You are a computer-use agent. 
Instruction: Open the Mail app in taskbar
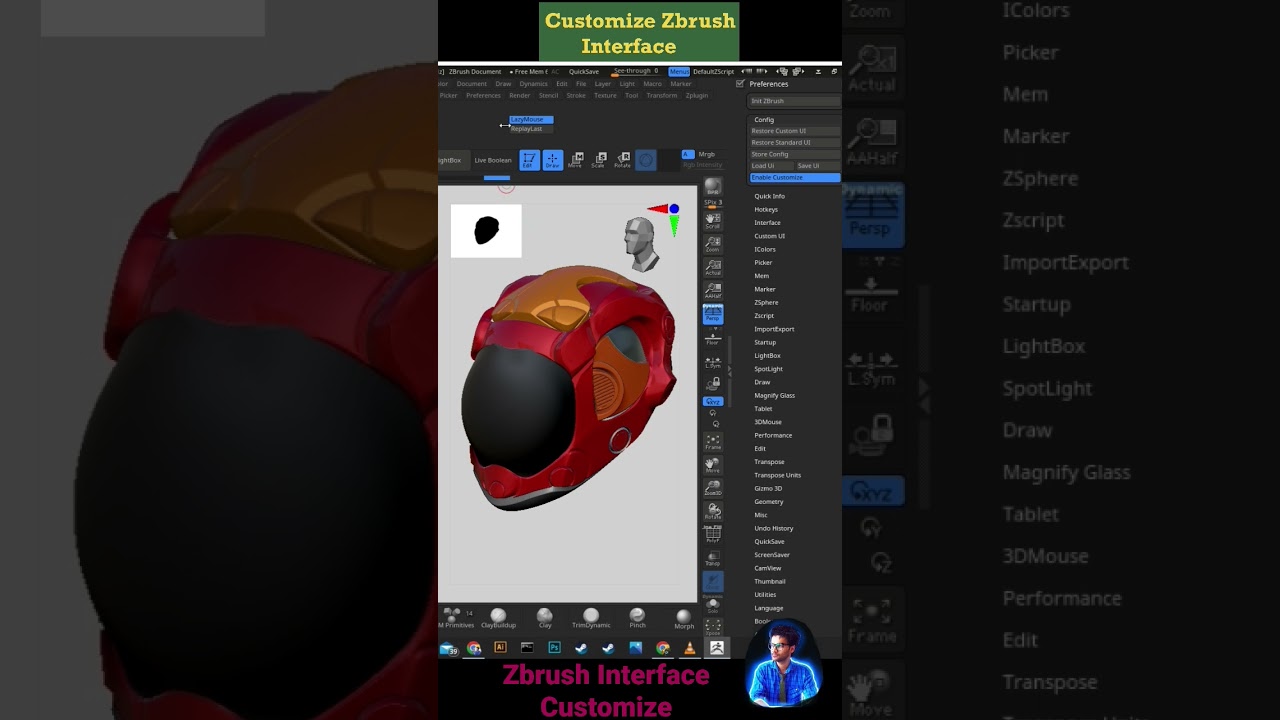[448, 648]
